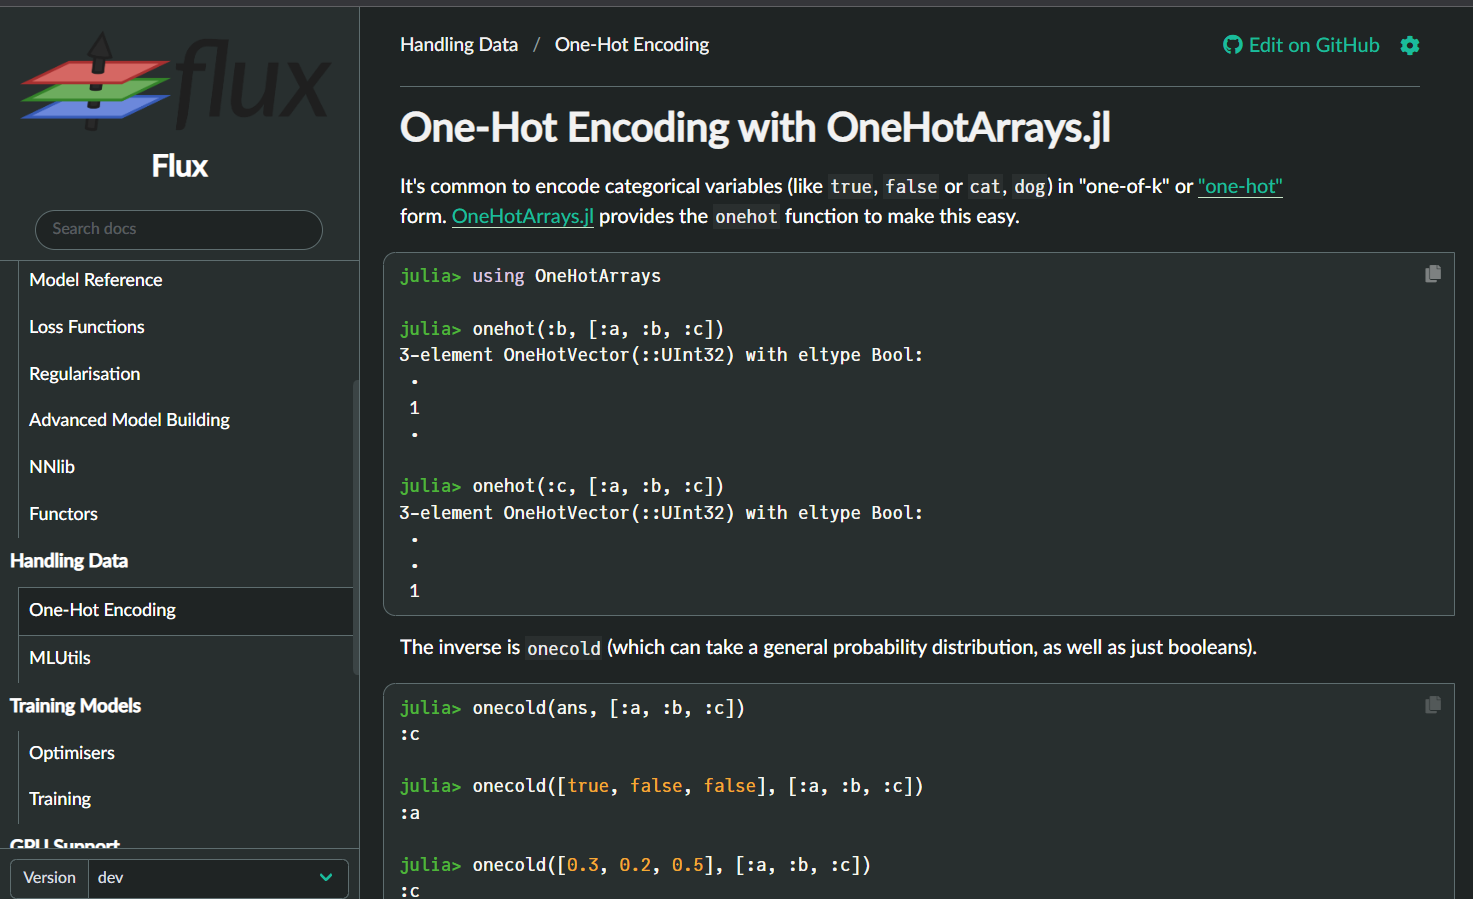Click inside the Search docs input field
Image resolution: width=1473 pixels, height=899 pixels.
tap(178, 229)
